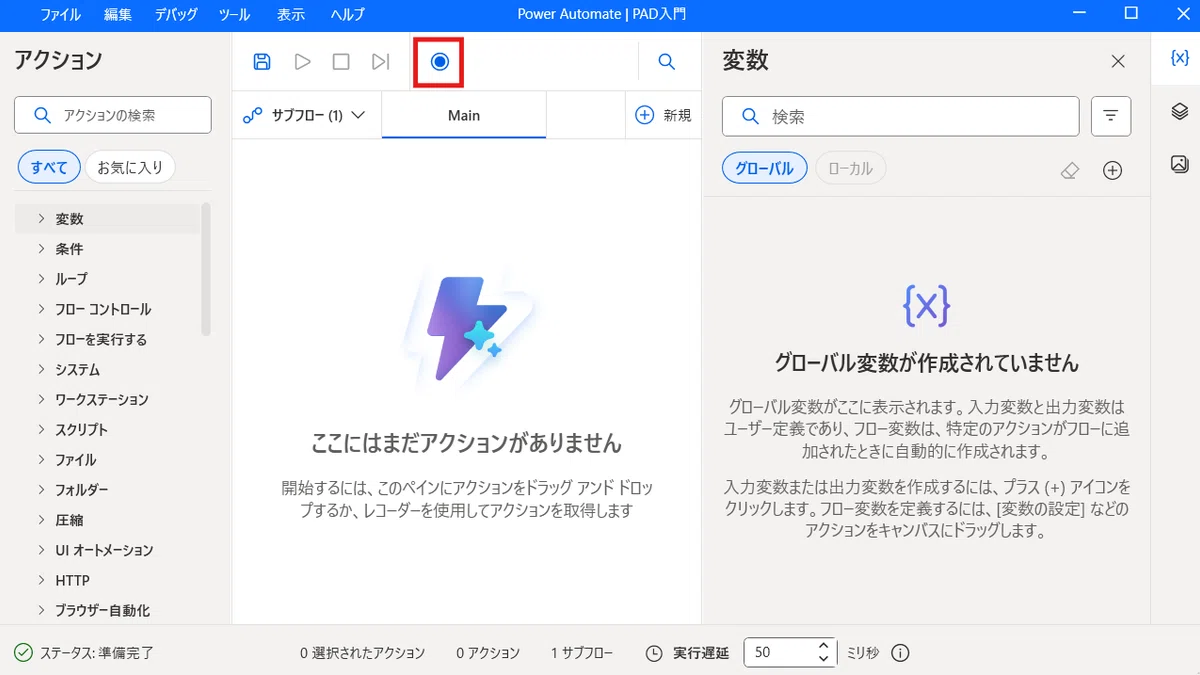Click the clock icon beside 実行遅延

click(654, 653)
